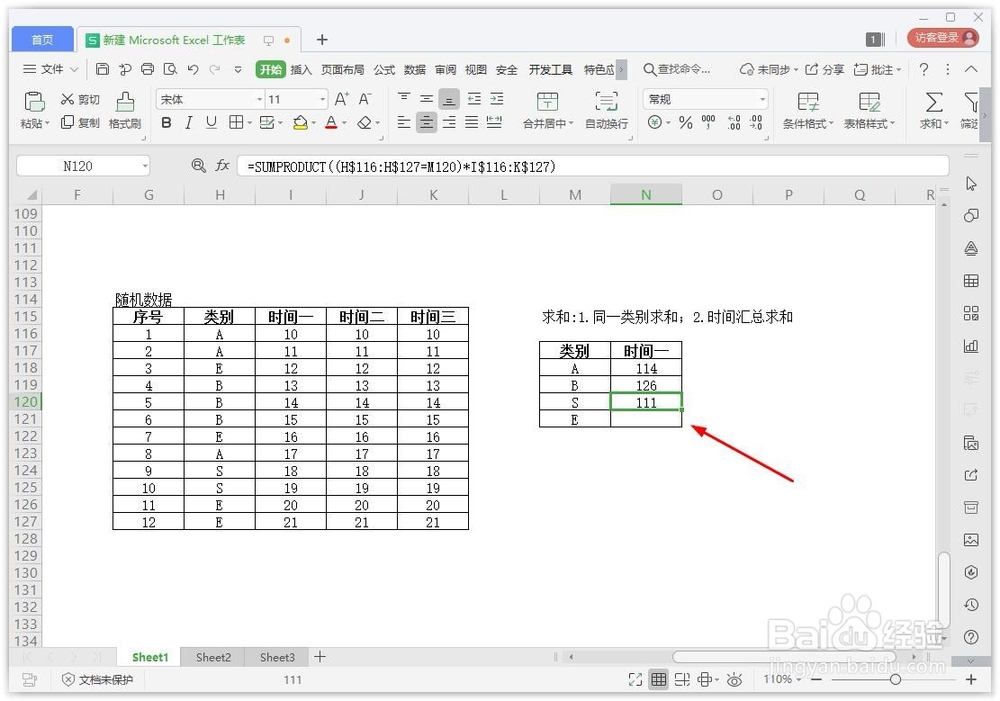This screenshot has height=701, width=1000.
Task: Open the font color A swatch
Action: [331, 122]
